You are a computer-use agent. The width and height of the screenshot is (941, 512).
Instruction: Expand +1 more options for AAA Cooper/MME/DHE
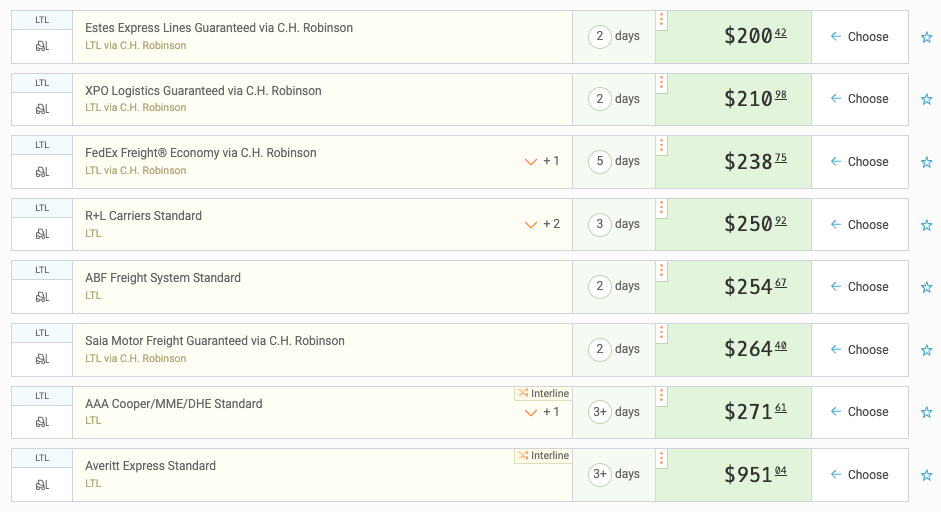click(x=542, y=412)
